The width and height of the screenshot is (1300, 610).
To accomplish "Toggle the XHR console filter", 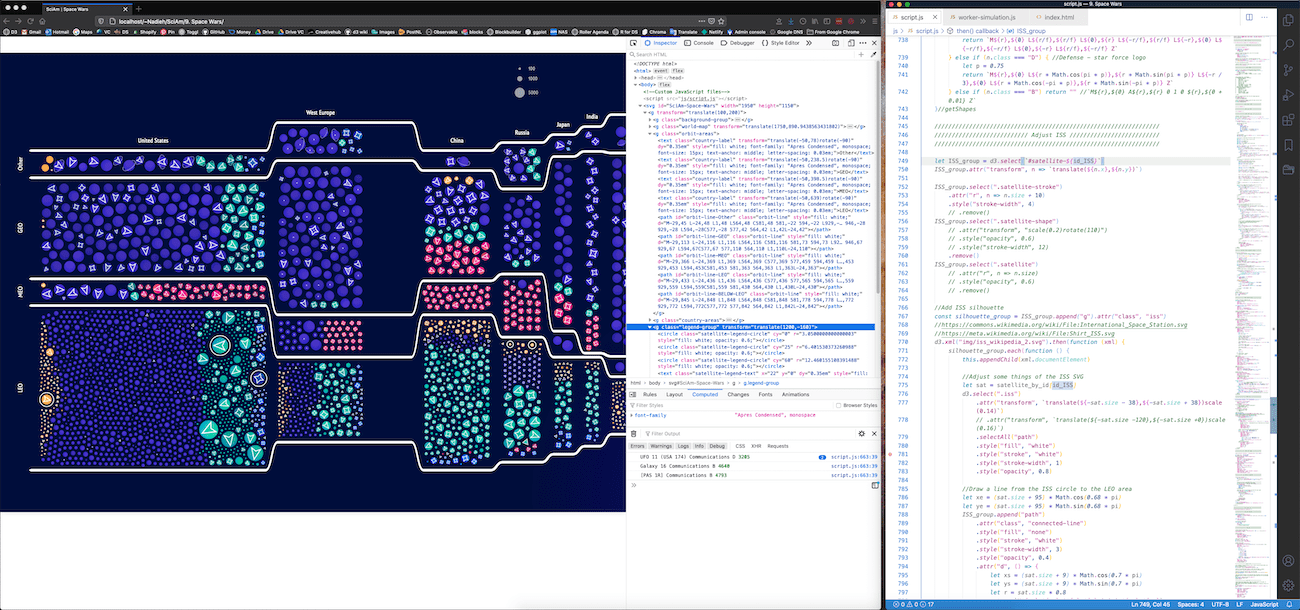I will pyautogui.click(x=757, y=446).
